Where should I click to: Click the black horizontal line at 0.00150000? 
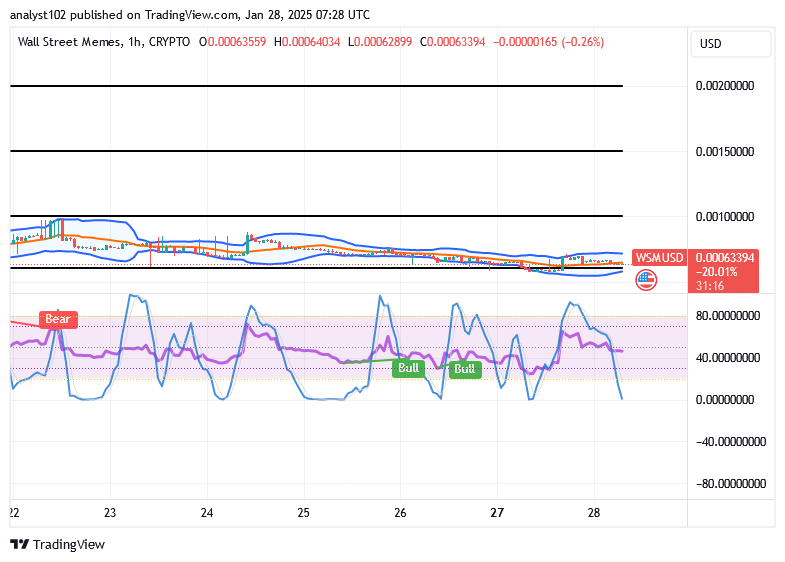click(316, 151)
